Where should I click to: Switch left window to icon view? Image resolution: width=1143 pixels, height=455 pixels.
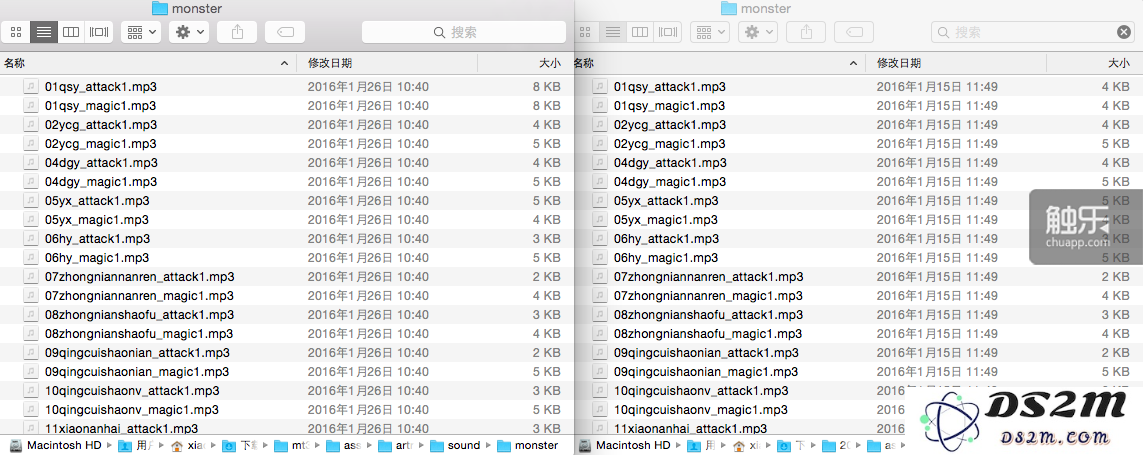tap(16, 32)
